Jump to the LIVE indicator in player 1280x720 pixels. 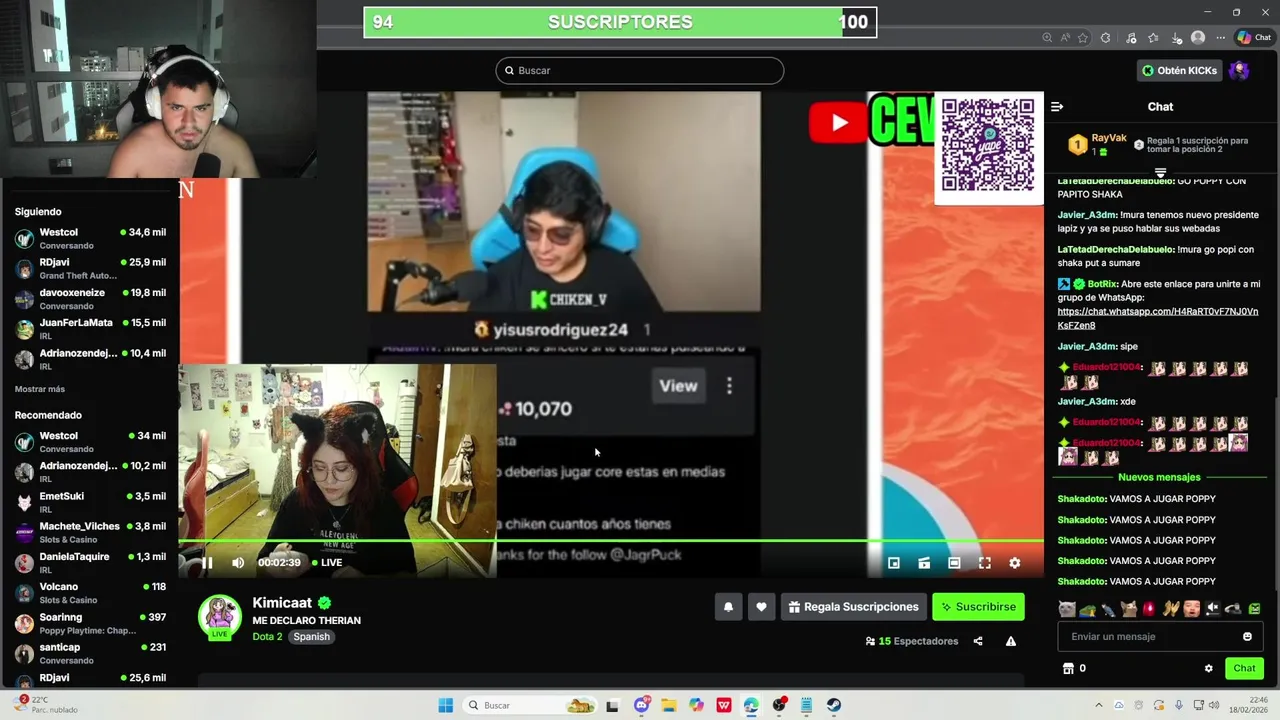tap(327, 563)
